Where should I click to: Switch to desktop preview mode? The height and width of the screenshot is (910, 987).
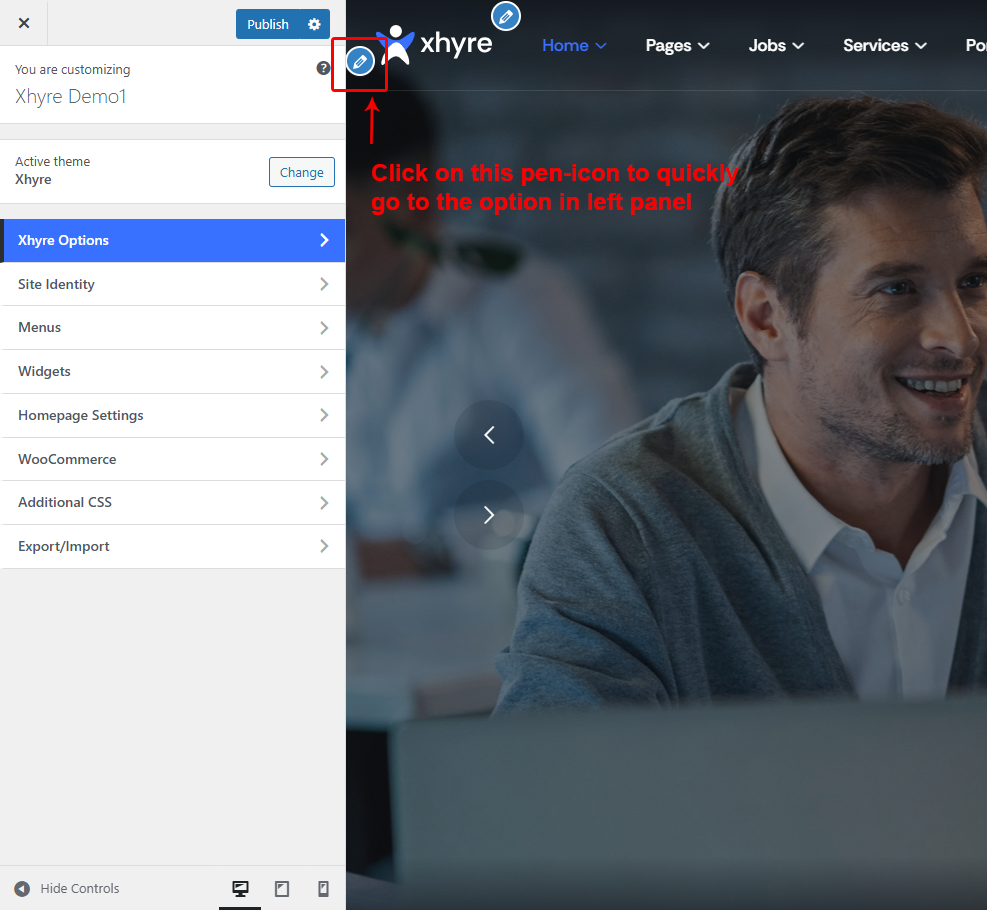(x=240, y=888)
